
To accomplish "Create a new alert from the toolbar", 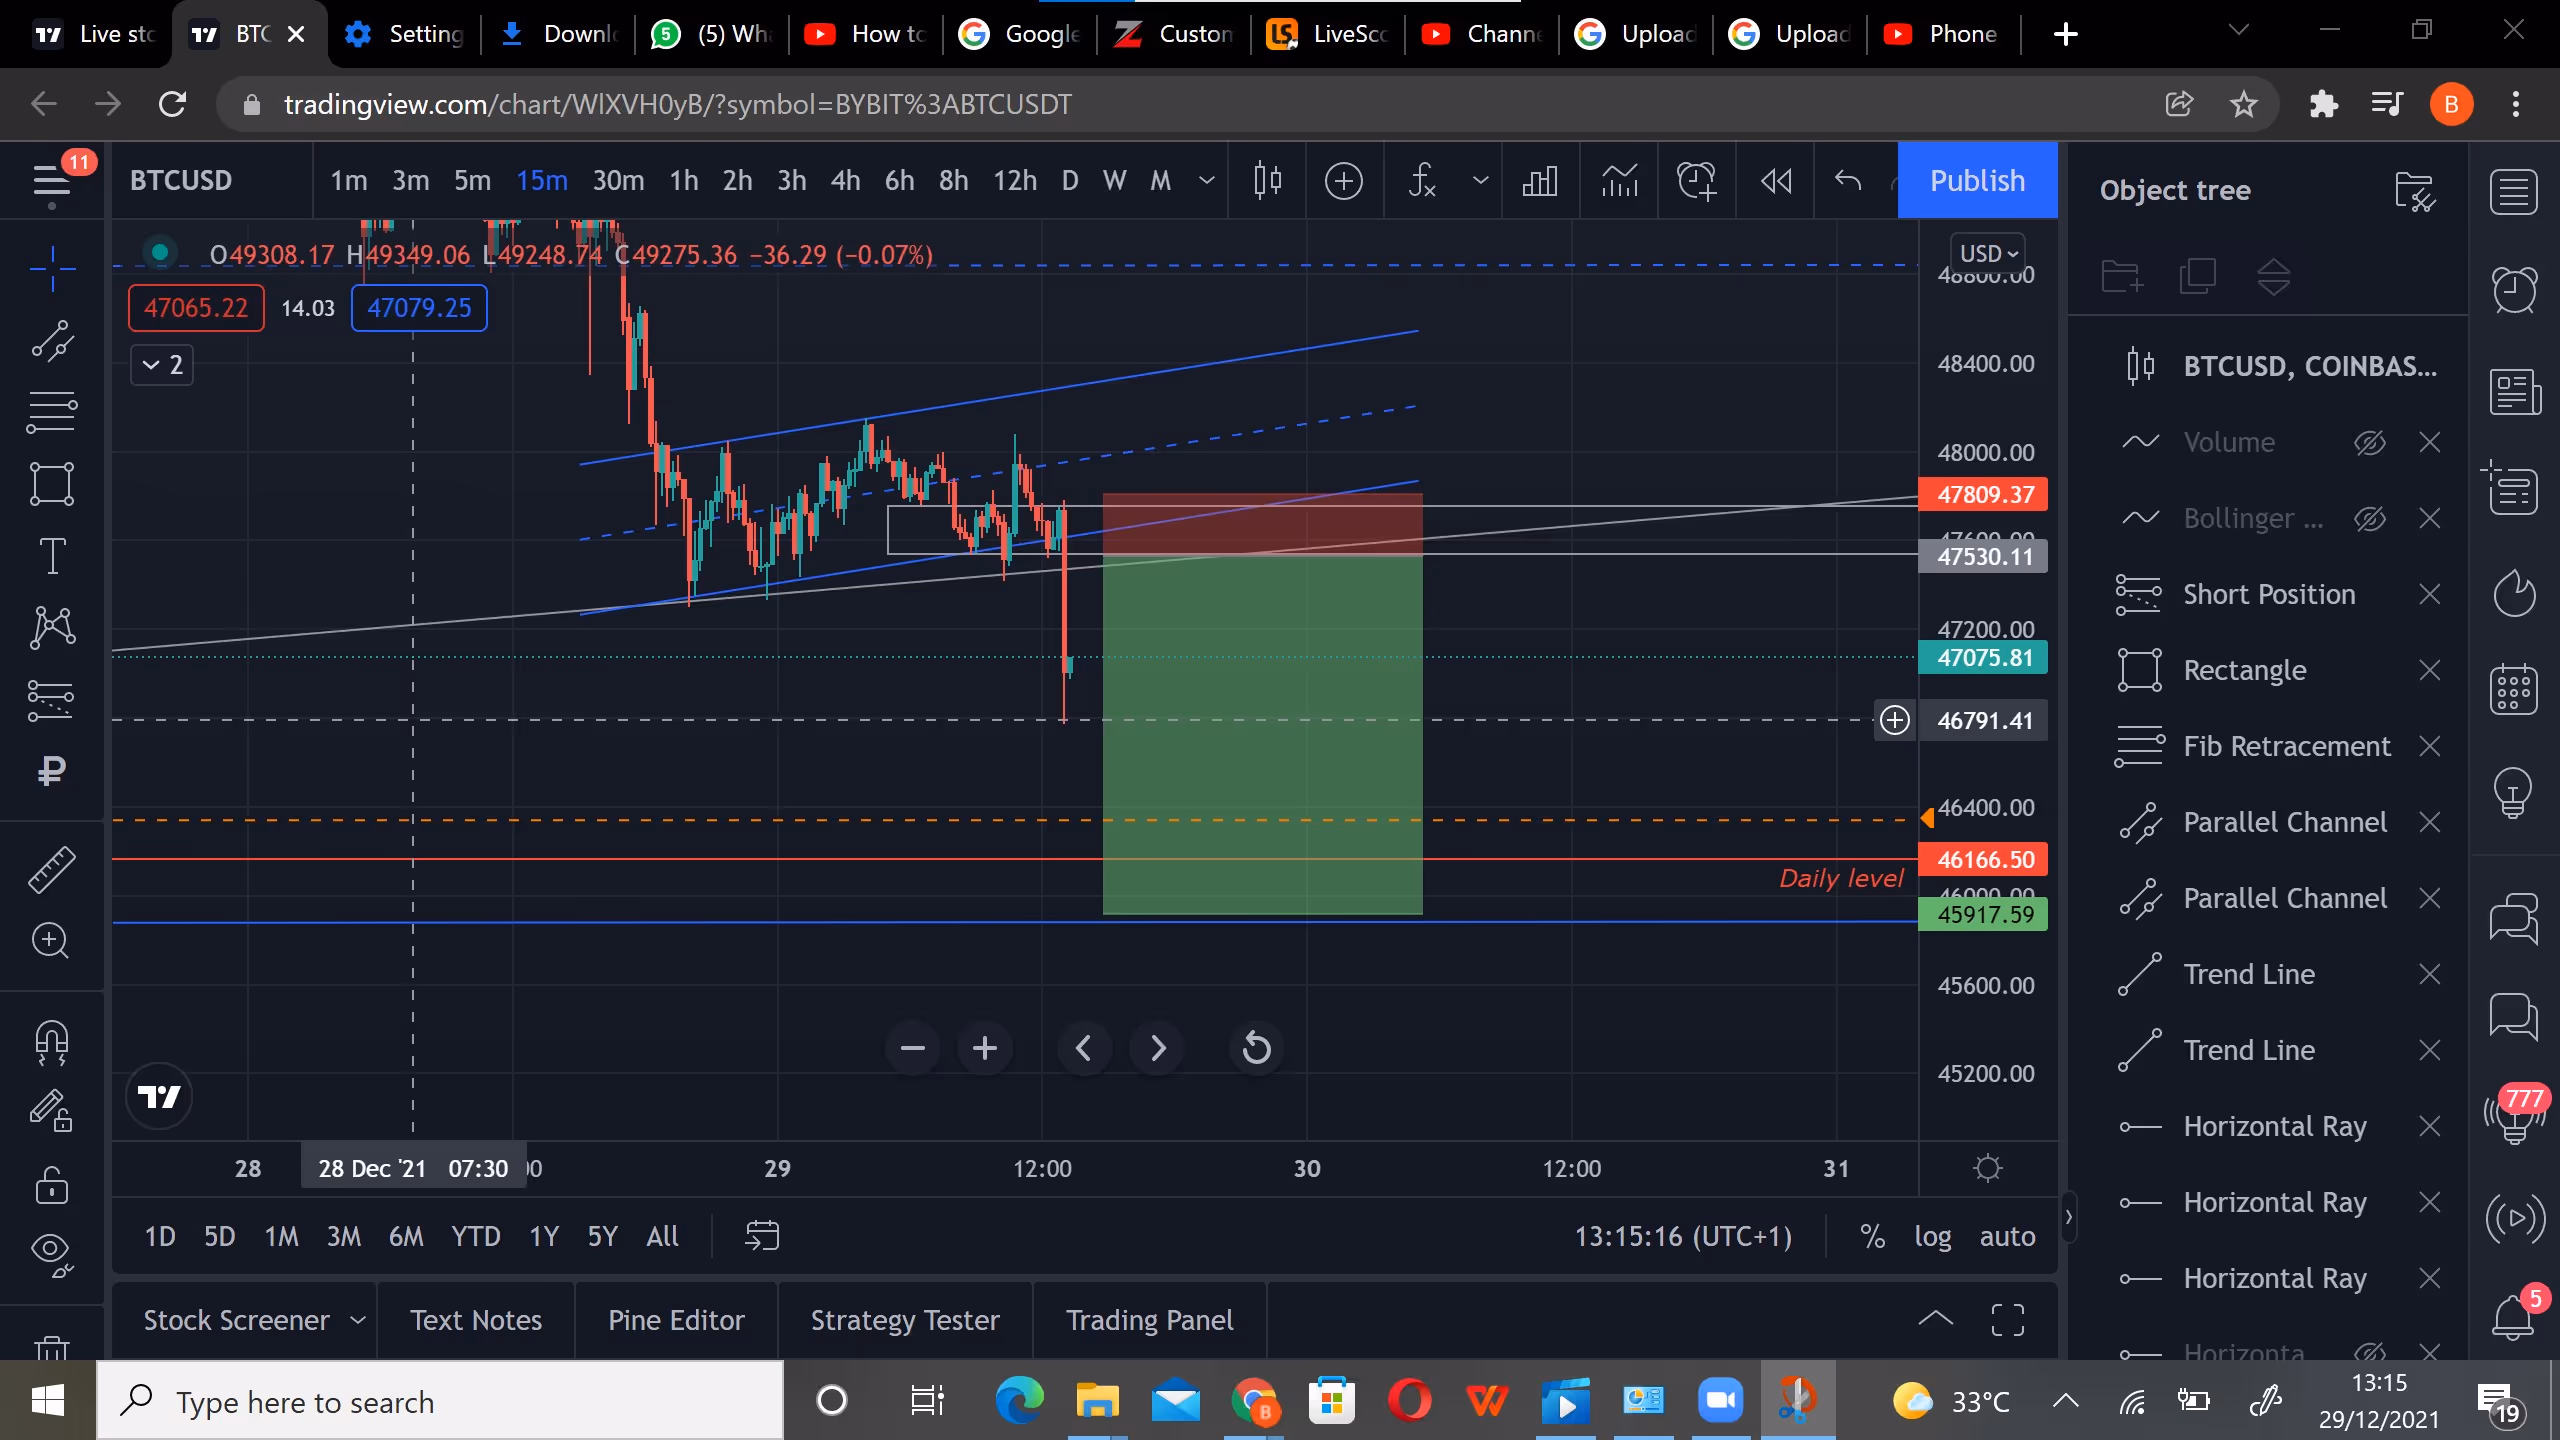I will [x=1696, y=181].
